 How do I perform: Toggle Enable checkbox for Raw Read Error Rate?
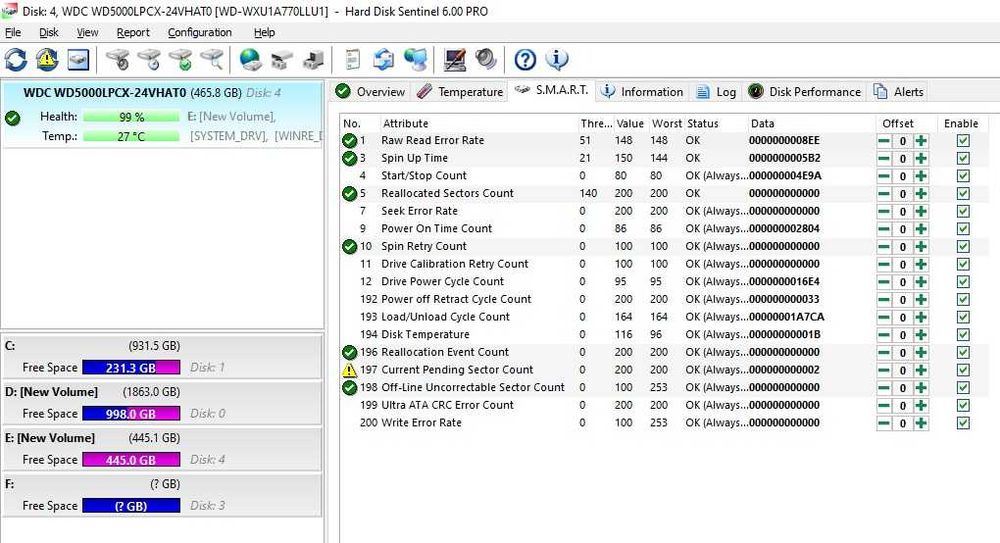pos(963,140)
